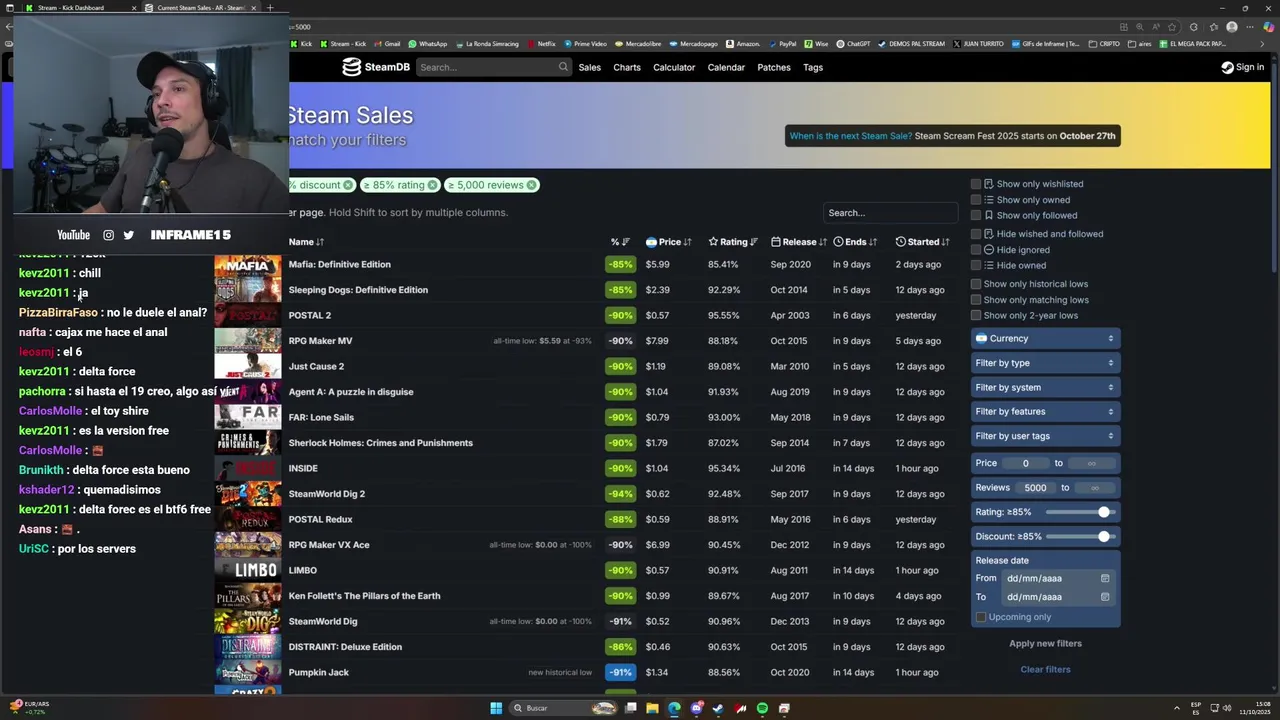Open Mafia: Definitive Edition game link
Screen dimensions: 1280x720
pyautogui.click(x=340, y=265)
